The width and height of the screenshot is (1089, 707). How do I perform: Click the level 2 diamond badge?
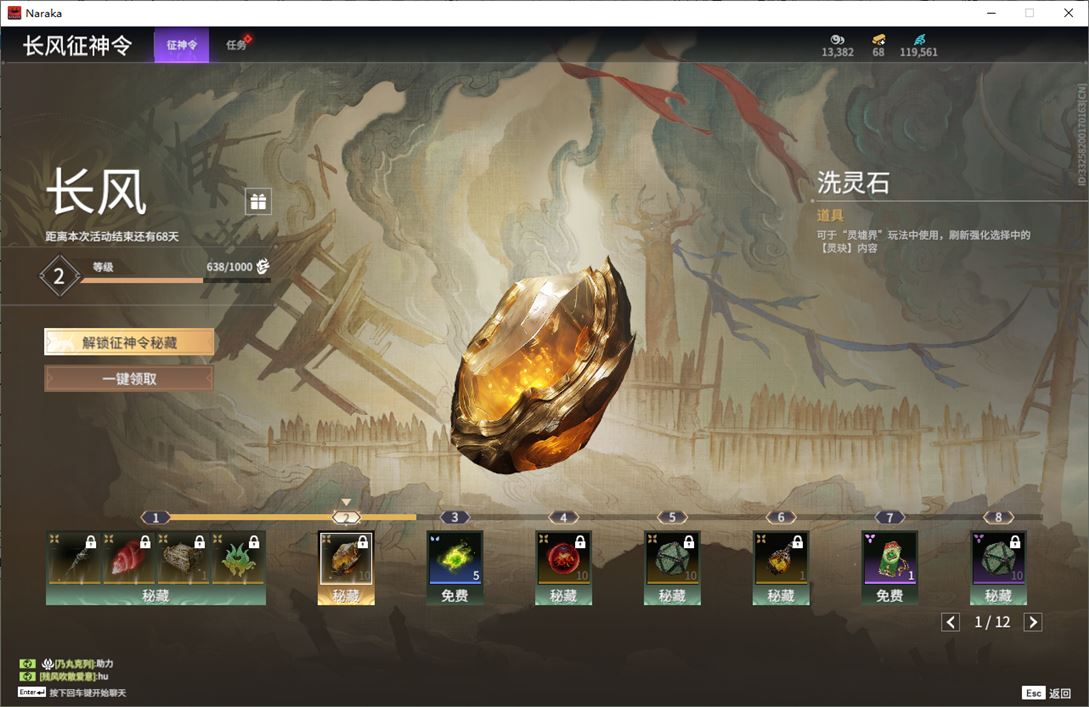[59, 276]
